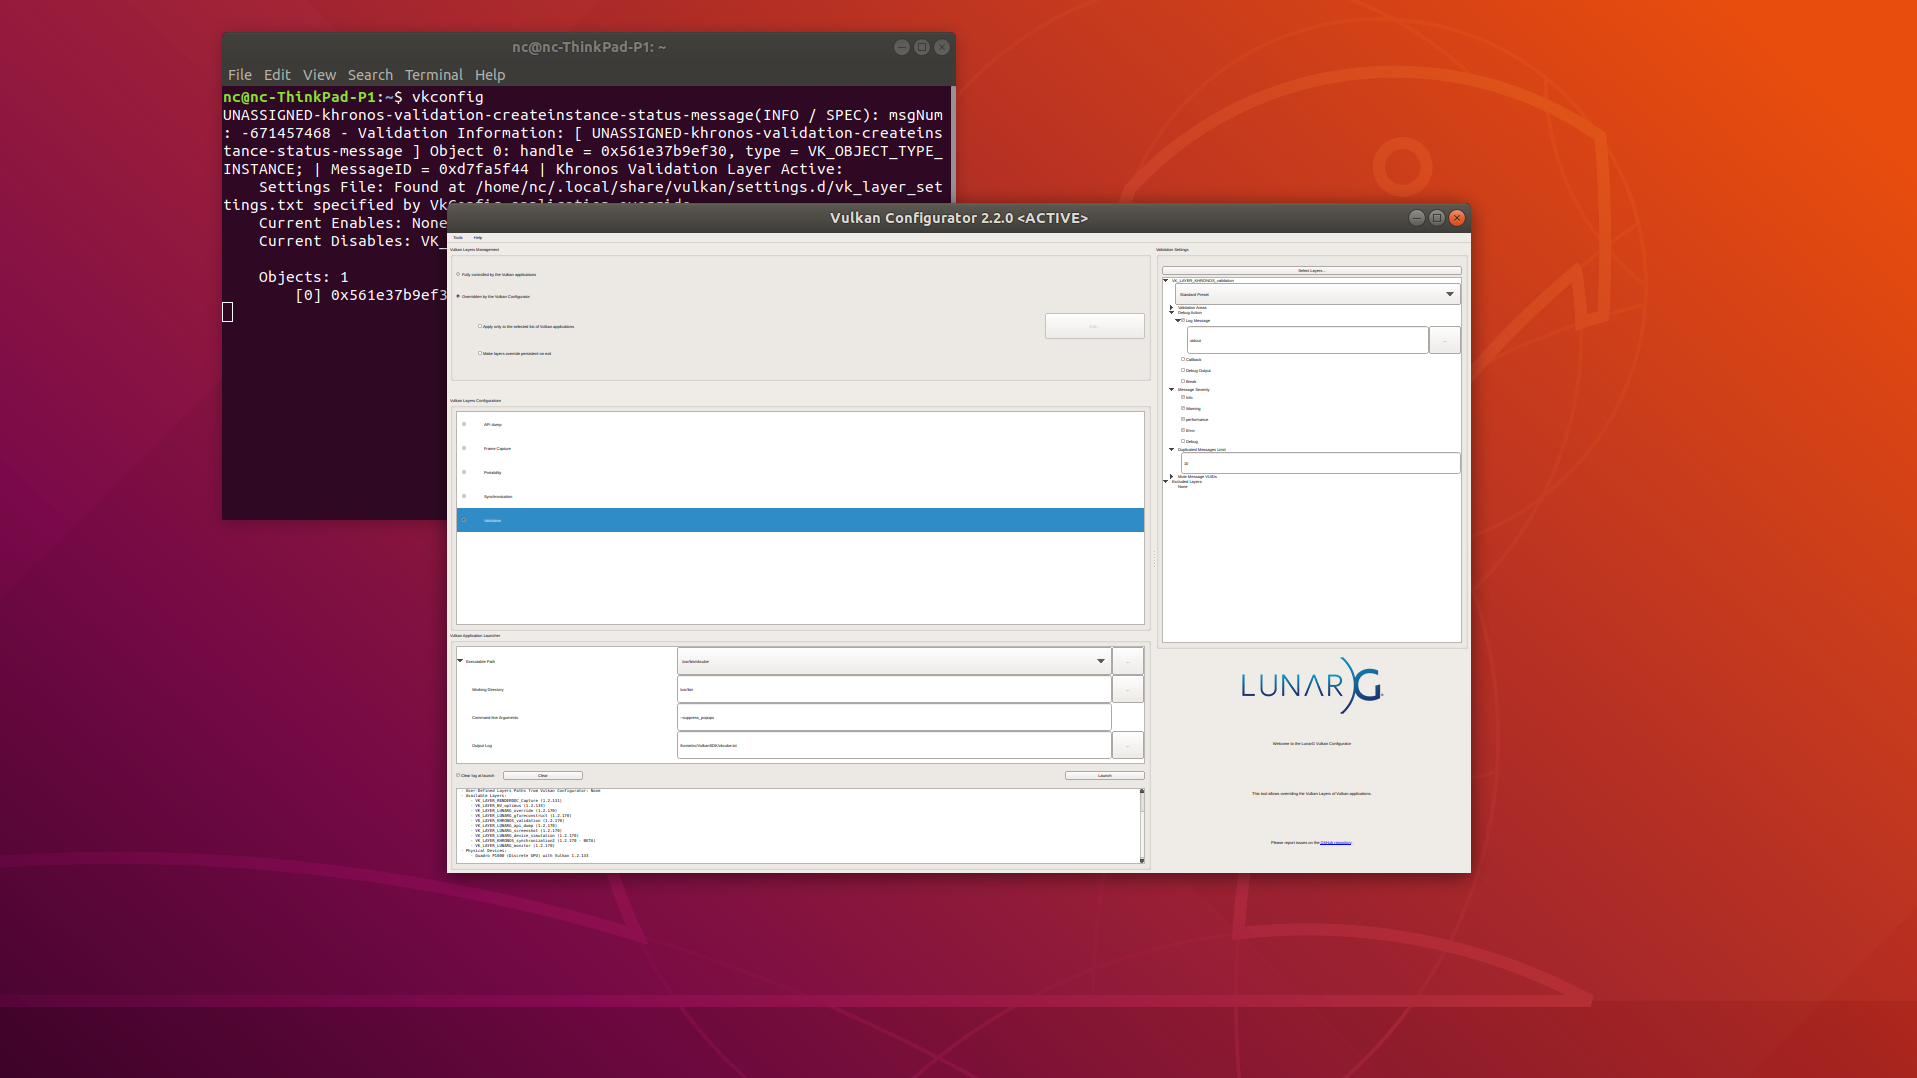Image resolution: width=1917 pixels, height=1078 pixels.
Task: Open the browse button for Working Directory
Action: pos(1127,689)
